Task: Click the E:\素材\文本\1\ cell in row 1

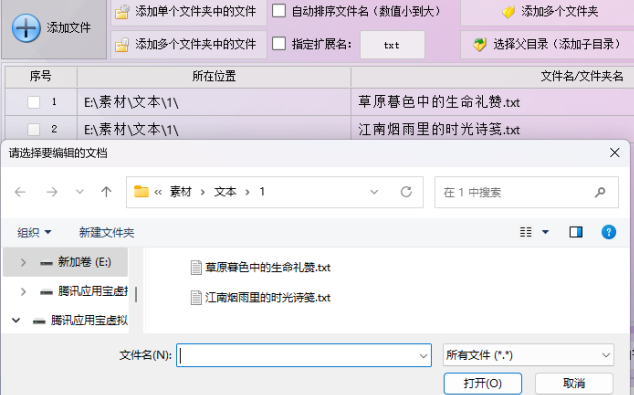Action: click(x=214, y=102)
